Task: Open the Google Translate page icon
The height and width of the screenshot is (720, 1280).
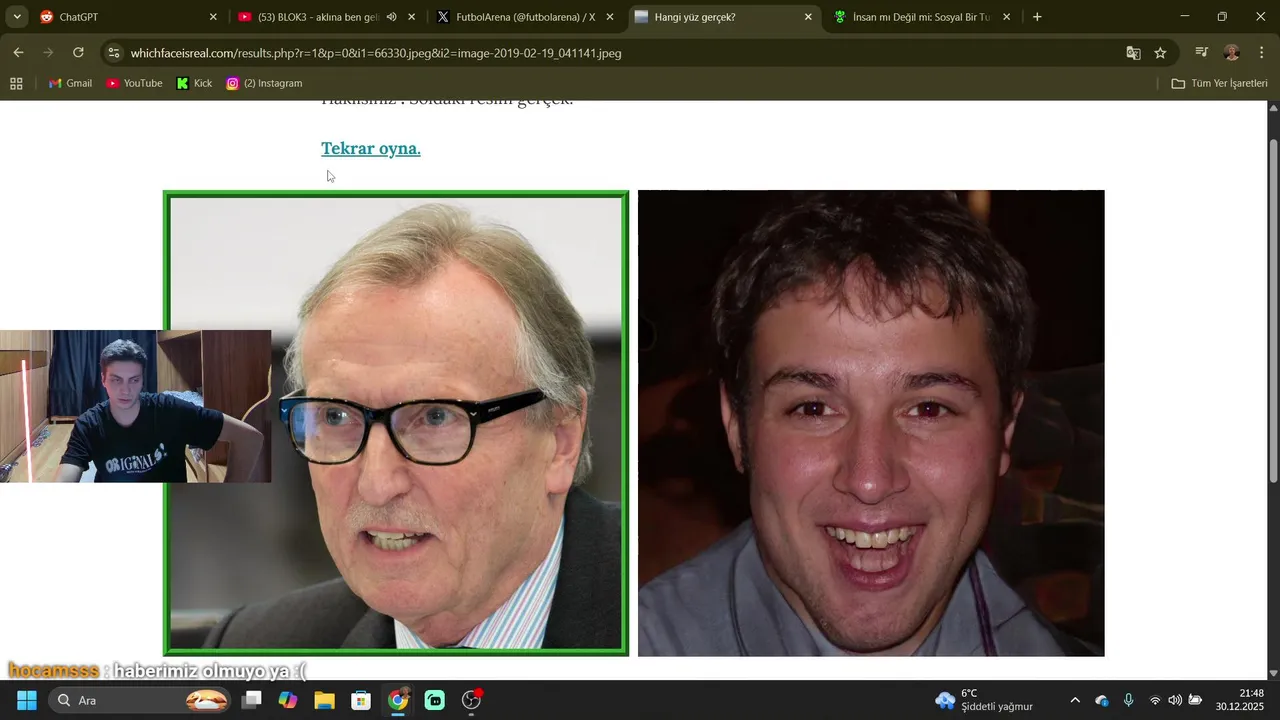Action: point(1133,53)
